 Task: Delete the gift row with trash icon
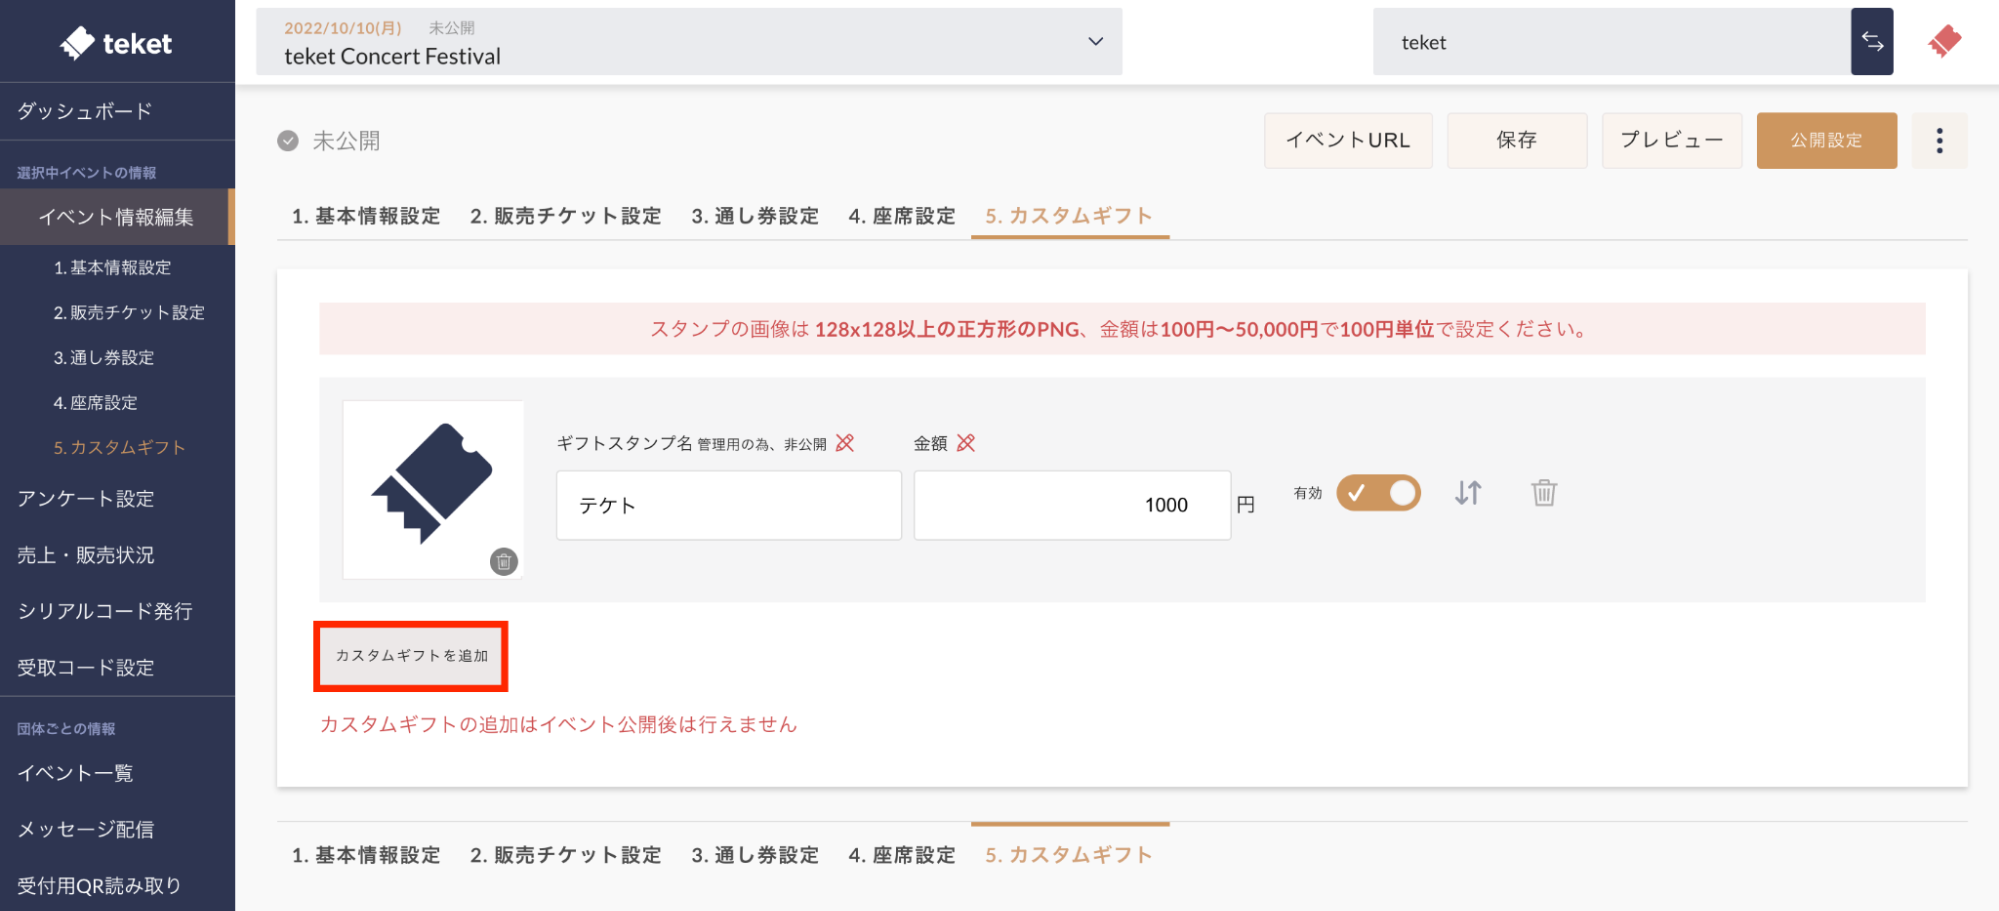click(x=1544, y=493)
